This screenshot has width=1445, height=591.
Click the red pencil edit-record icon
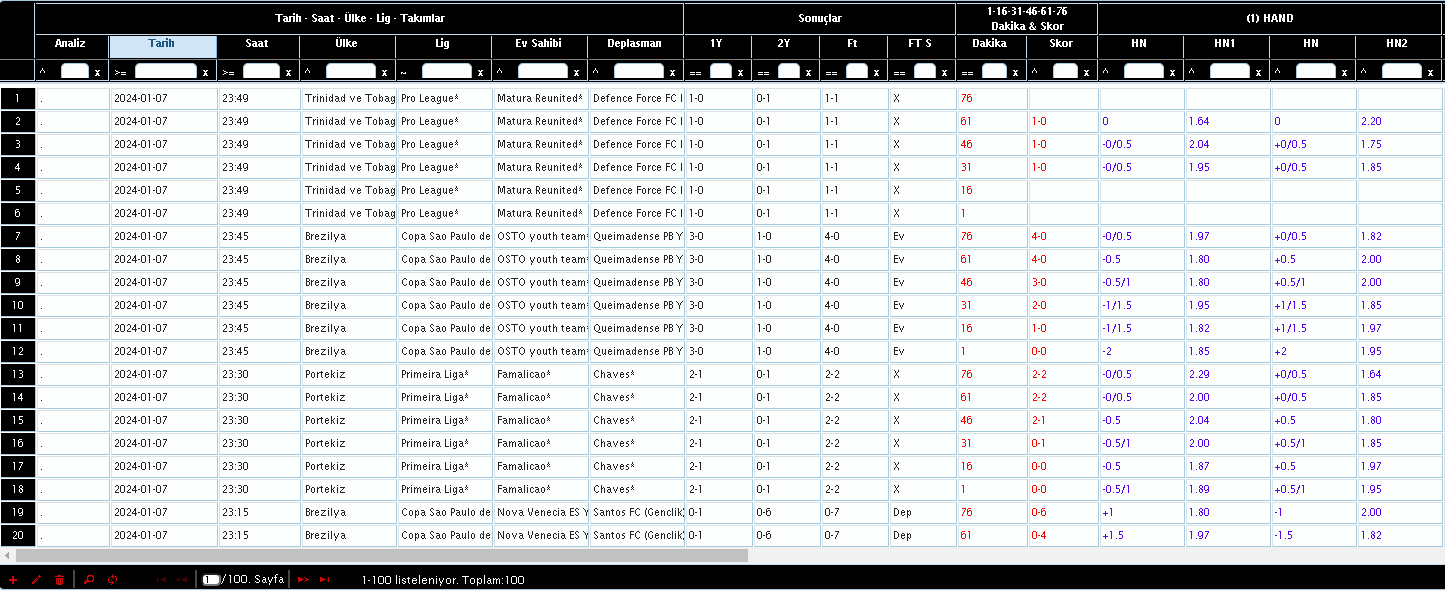[36, 579]
